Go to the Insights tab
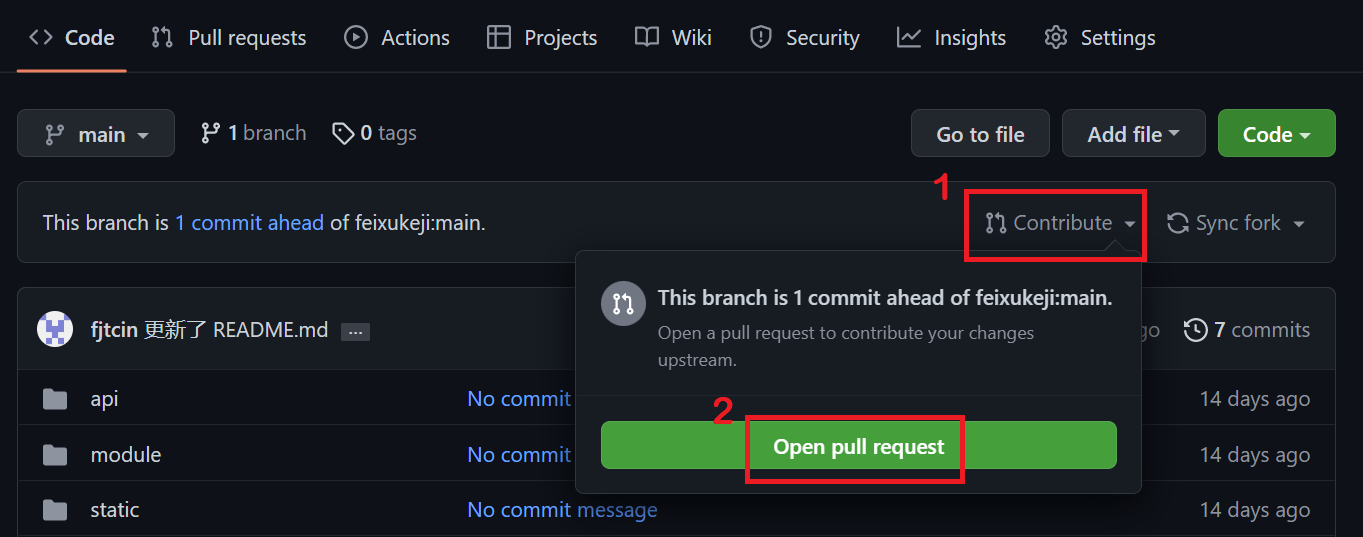This screenshot has height=537, width=1363. pos(951,38)
